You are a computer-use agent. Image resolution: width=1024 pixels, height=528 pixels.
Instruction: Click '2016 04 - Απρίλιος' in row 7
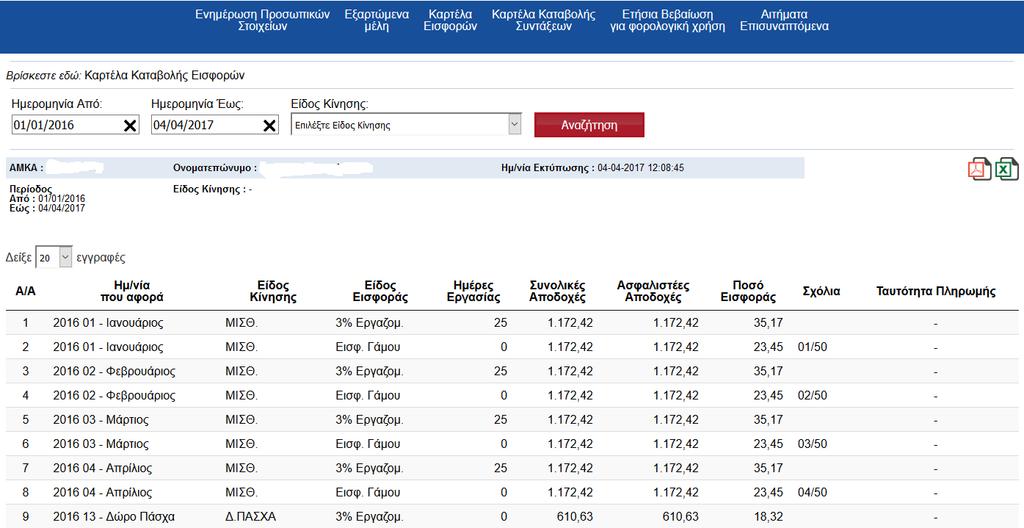(103, 468)
